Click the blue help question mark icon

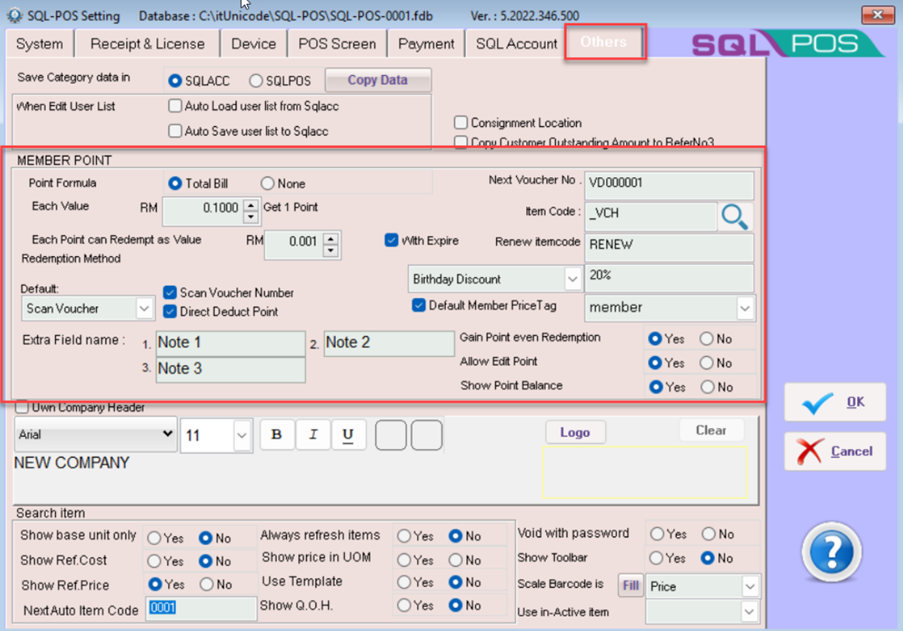[x=831, y=552]
